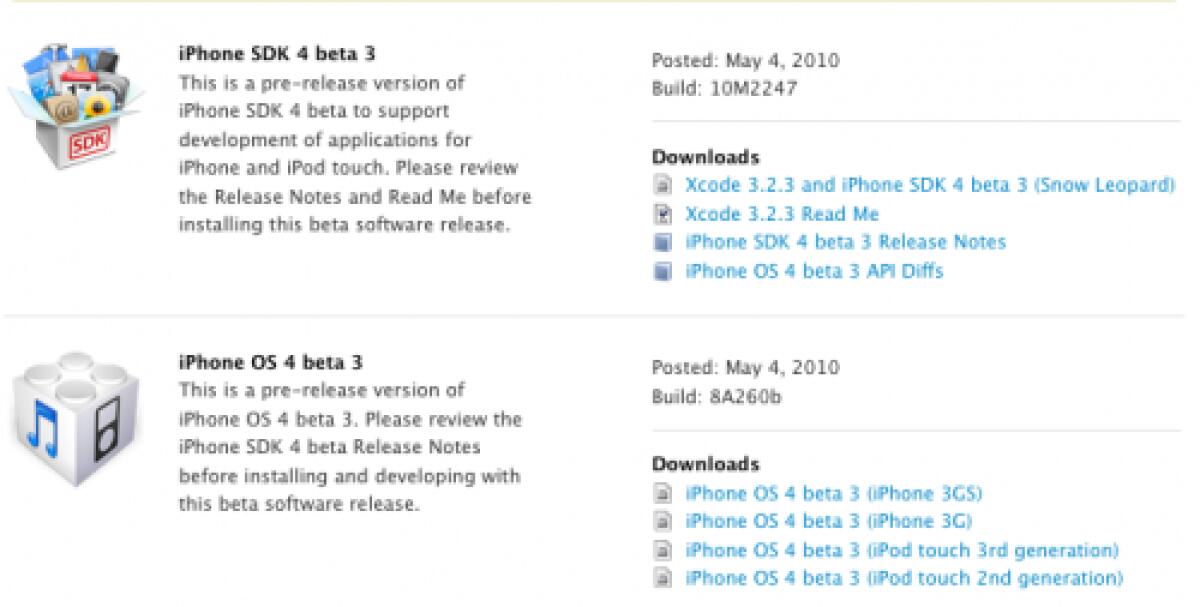Screen dimensions: 1200x607
Task: Click the icon beside SDK 4 beta 3 Release Notes
Action: 662,242
